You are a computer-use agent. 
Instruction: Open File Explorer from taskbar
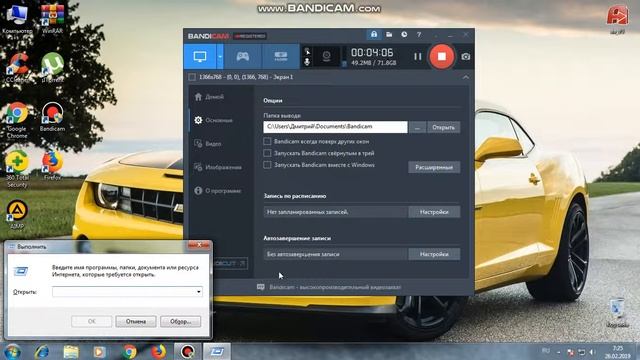[71, 351]
